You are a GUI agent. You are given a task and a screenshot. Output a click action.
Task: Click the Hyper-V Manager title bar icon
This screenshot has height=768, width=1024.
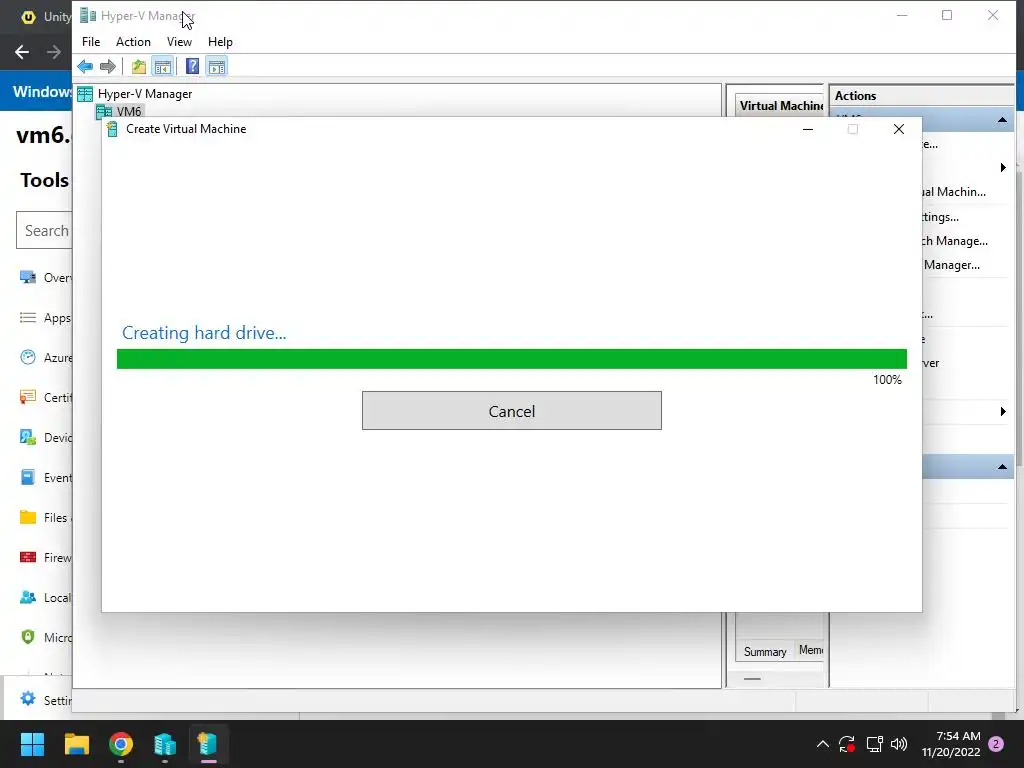[x=88, y=15]
